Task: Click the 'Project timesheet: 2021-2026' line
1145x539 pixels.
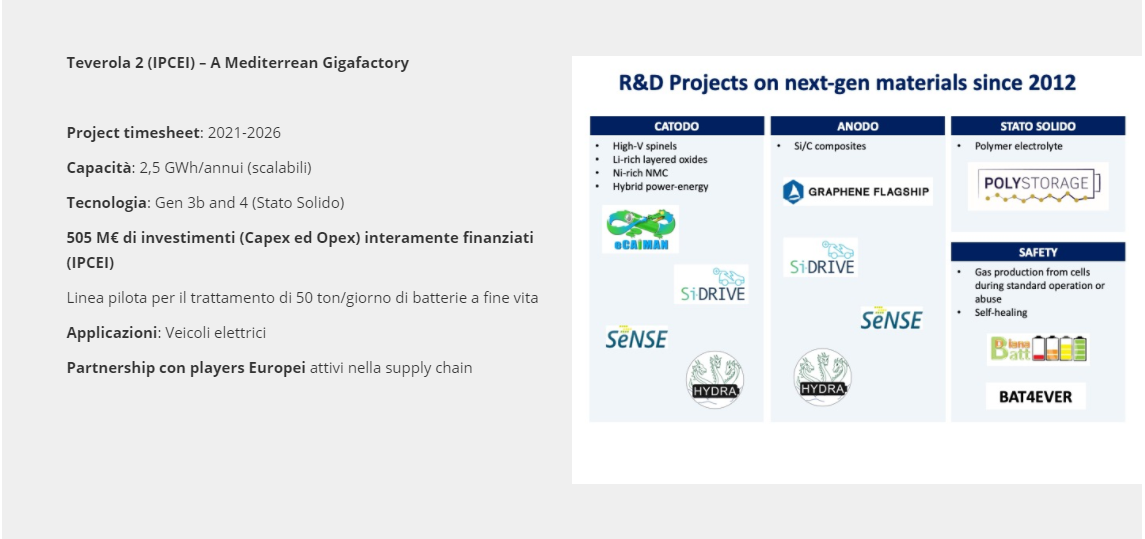Action: click(174, 133)
